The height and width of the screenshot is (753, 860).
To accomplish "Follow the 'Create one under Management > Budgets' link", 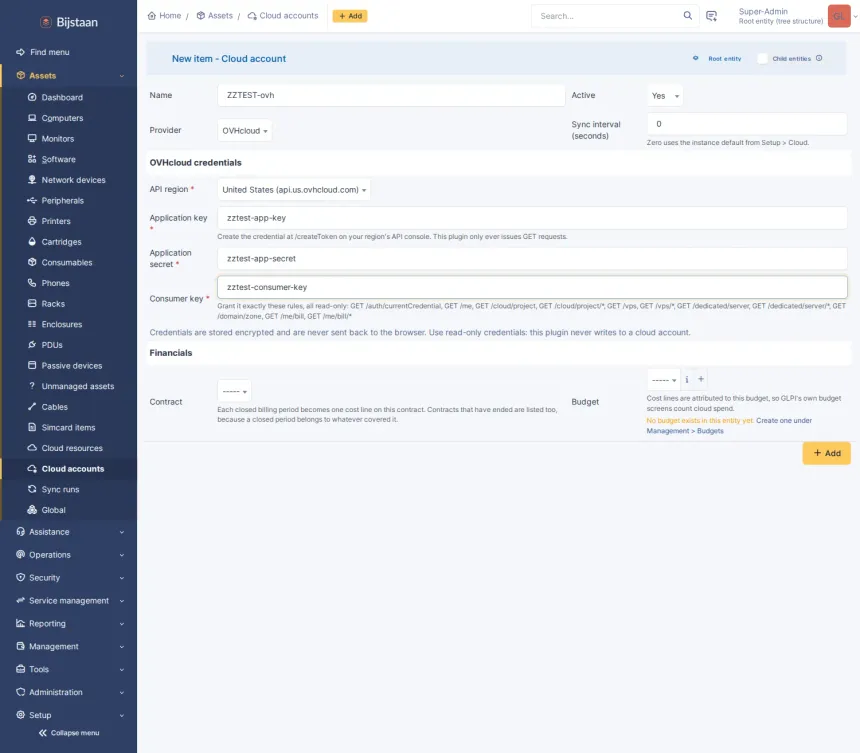I will click(x=729, y=426).
